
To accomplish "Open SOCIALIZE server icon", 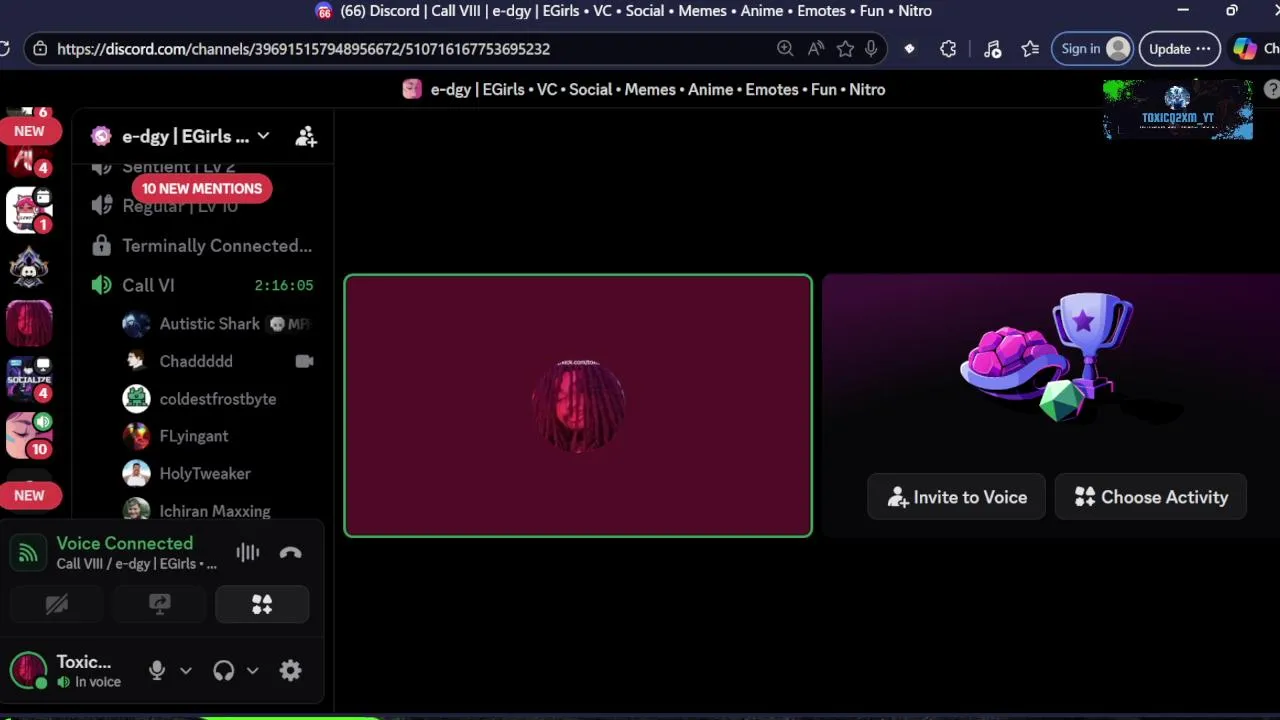I will coord(29,380).
